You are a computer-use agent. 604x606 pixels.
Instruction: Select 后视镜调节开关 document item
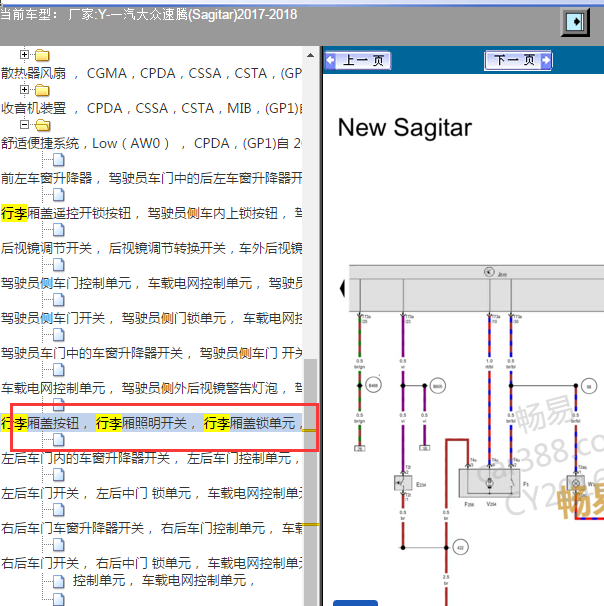(x=150, y=248)
